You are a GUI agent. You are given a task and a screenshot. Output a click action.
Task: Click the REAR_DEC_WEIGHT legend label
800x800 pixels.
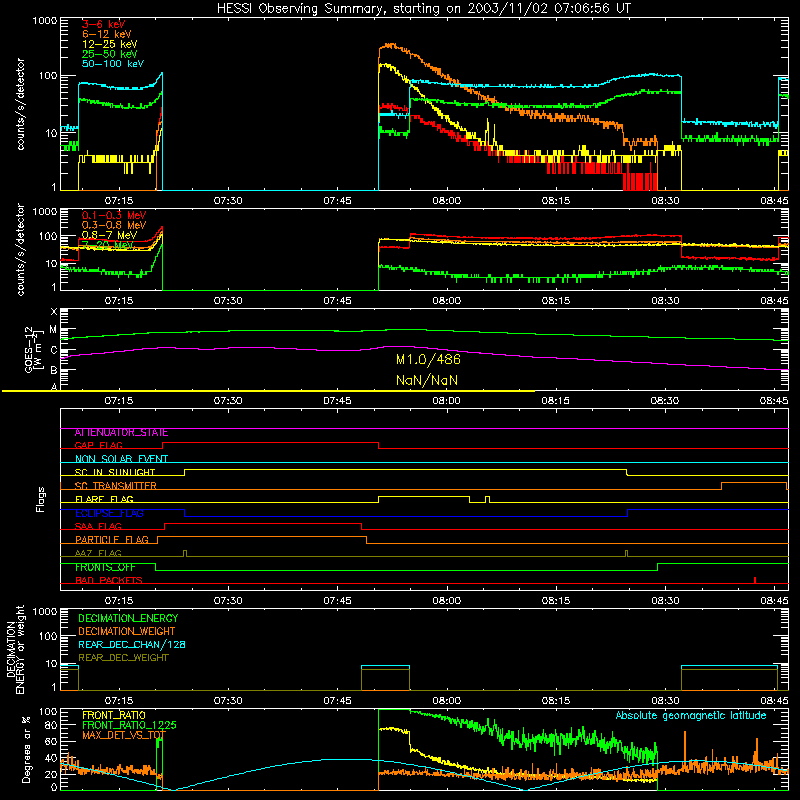point(123,658)
